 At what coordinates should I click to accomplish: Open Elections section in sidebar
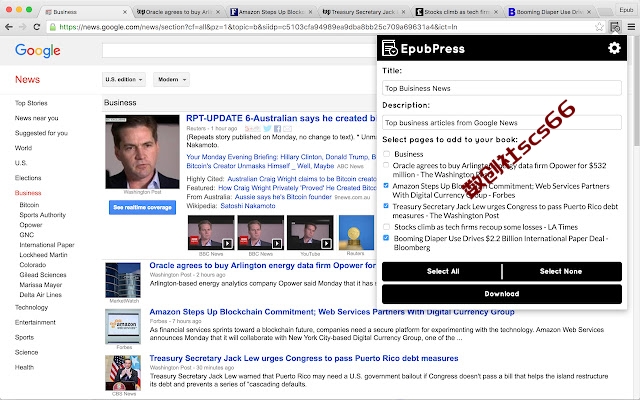tap(28, 178)
